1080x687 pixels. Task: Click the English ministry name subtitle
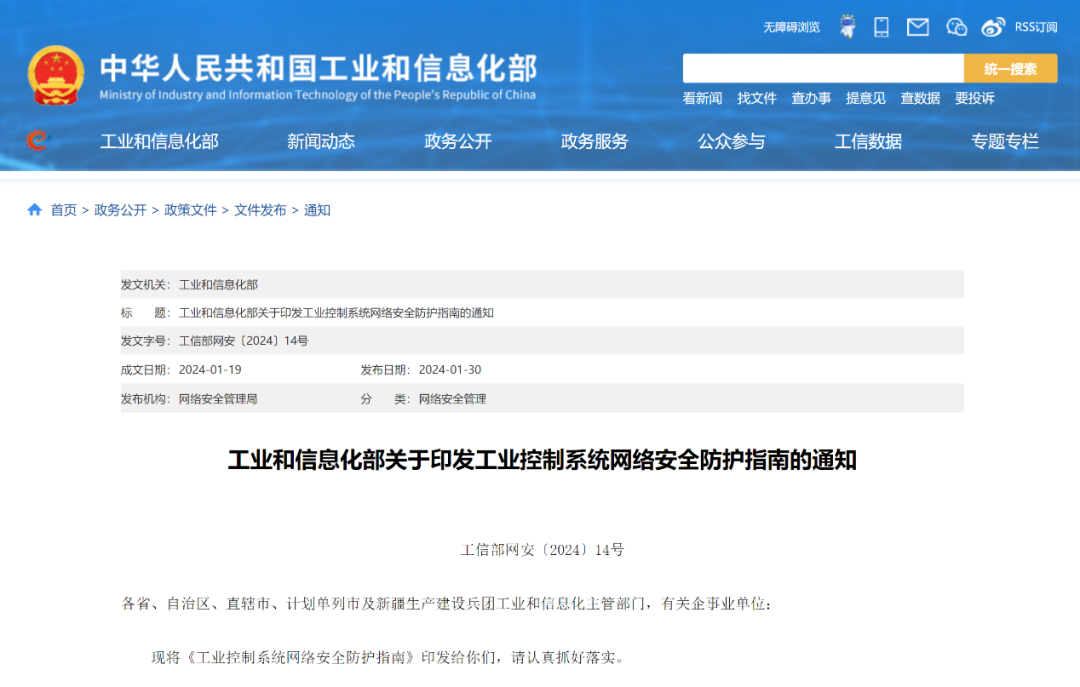pyautogui.click(x=318, y=94)
